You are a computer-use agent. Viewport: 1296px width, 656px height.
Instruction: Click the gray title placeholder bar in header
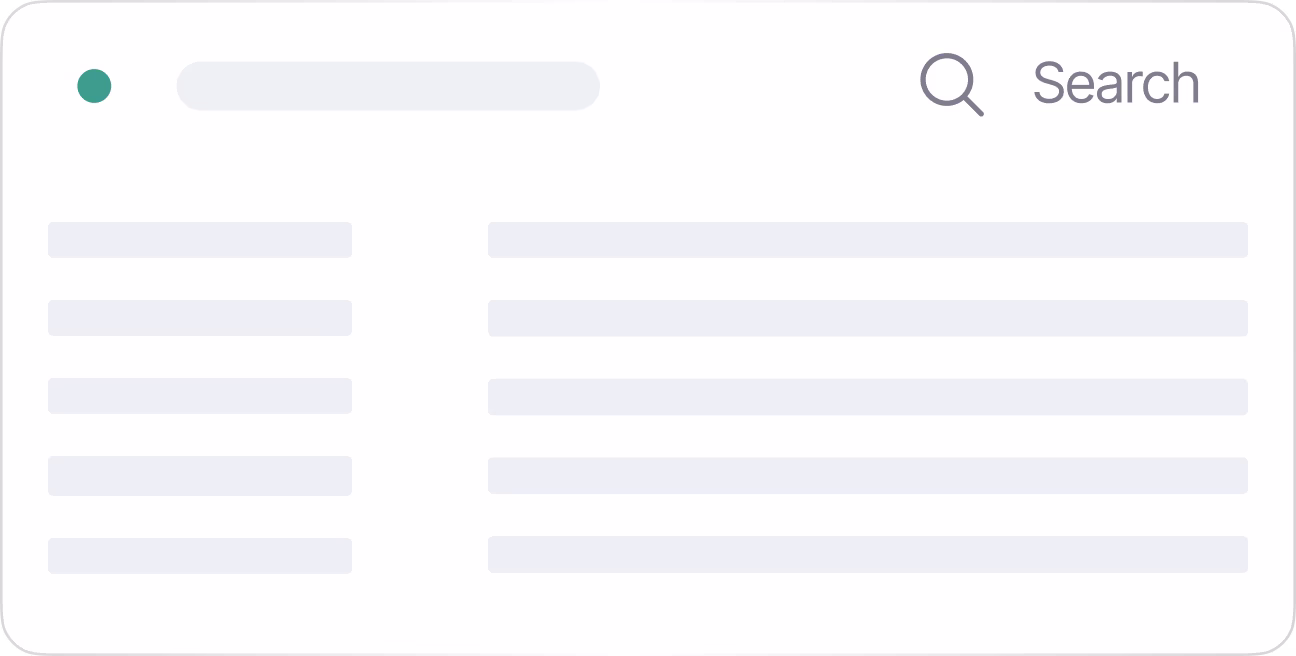(x=388, y=86)
